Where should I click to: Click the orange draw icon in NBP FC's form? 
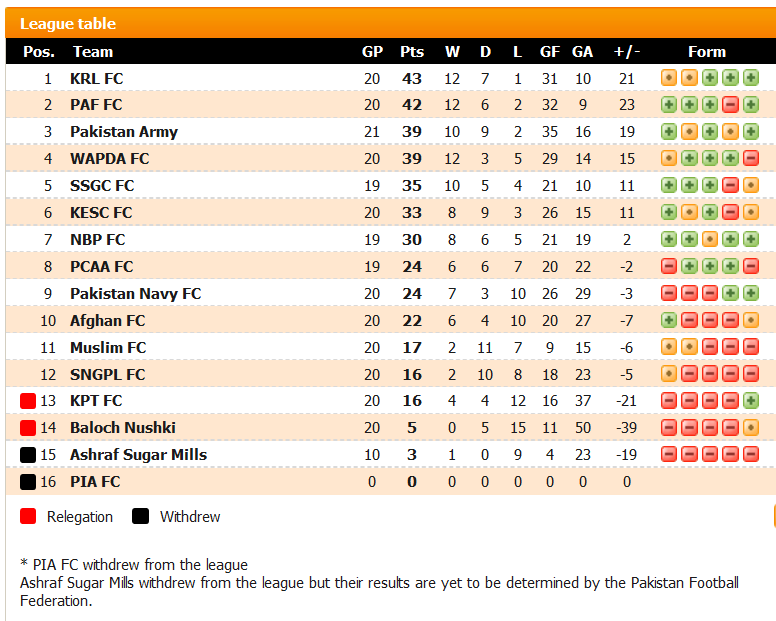[x=710, y=239]
